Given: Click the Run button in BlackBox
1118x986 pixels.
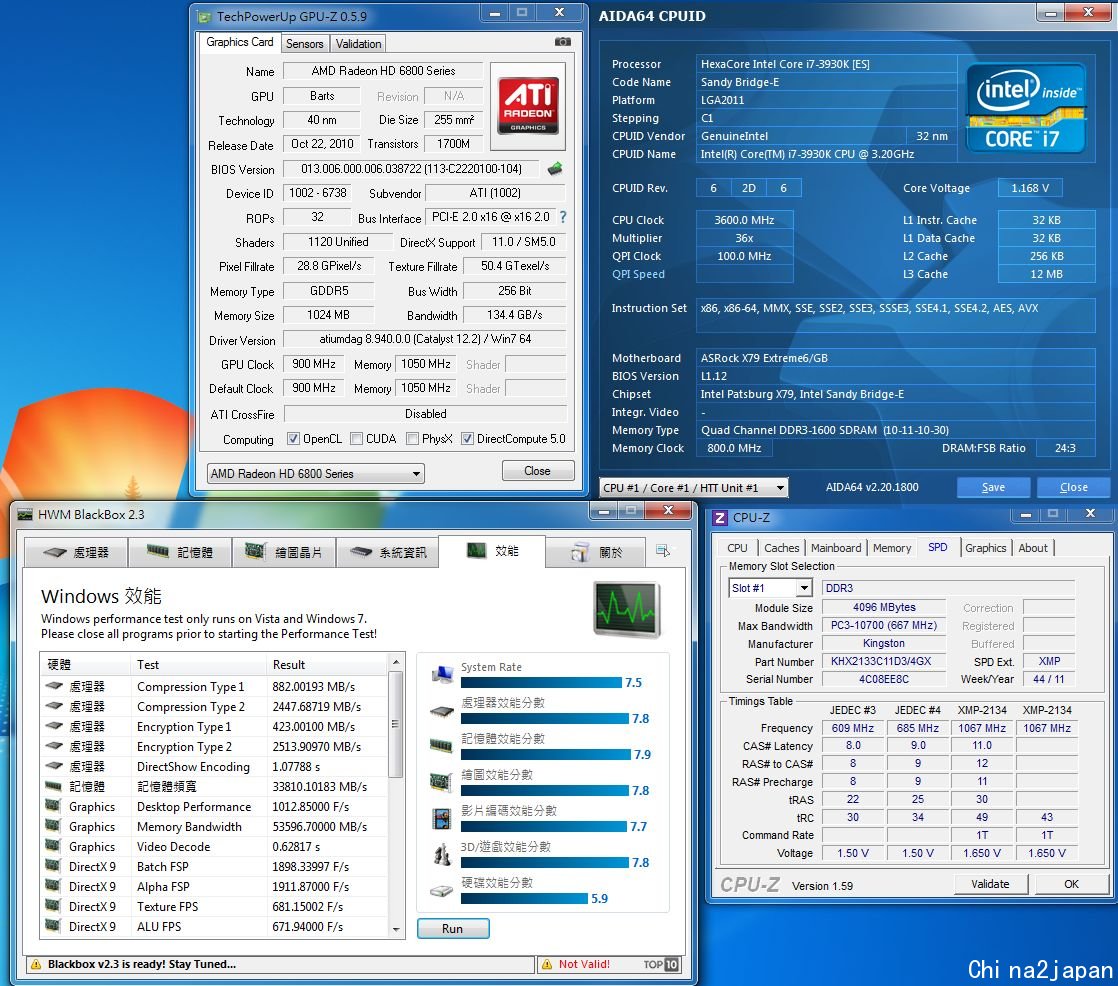Looking at the screenshot, I should [453, 928].
